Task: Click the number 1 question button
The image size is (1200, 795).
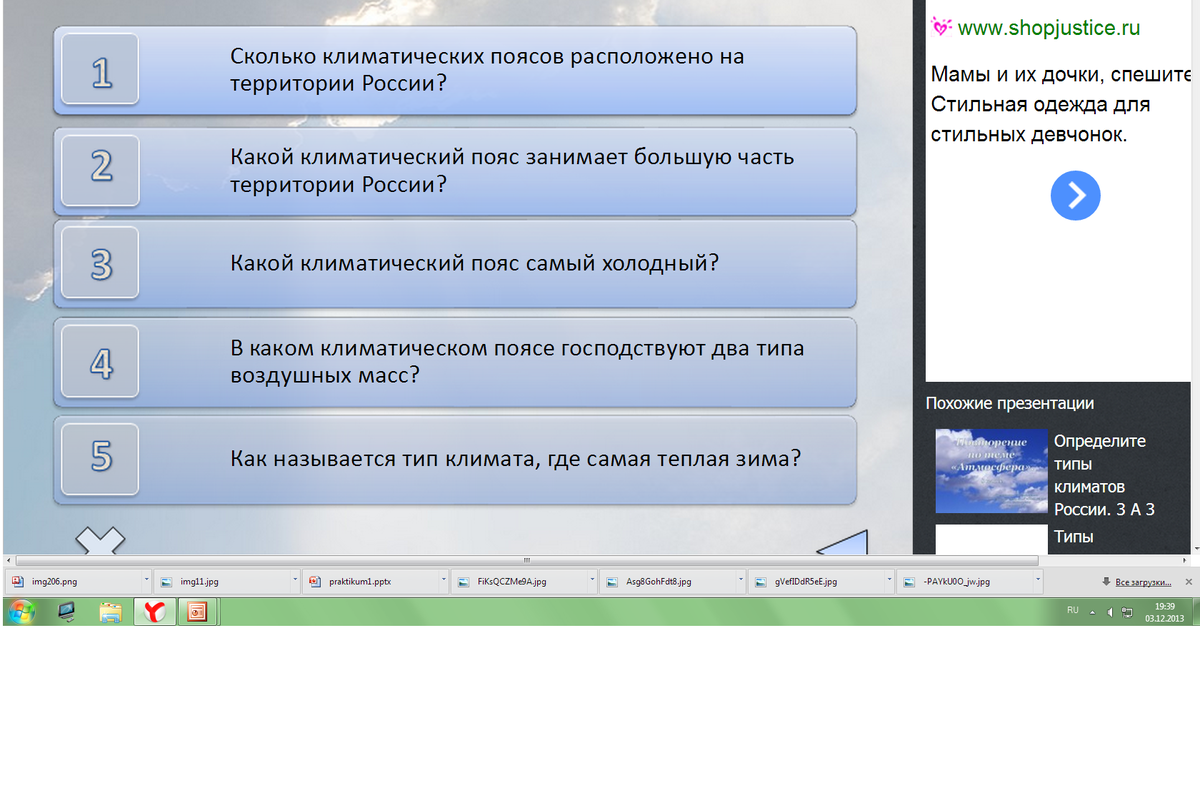Action: 100,69
